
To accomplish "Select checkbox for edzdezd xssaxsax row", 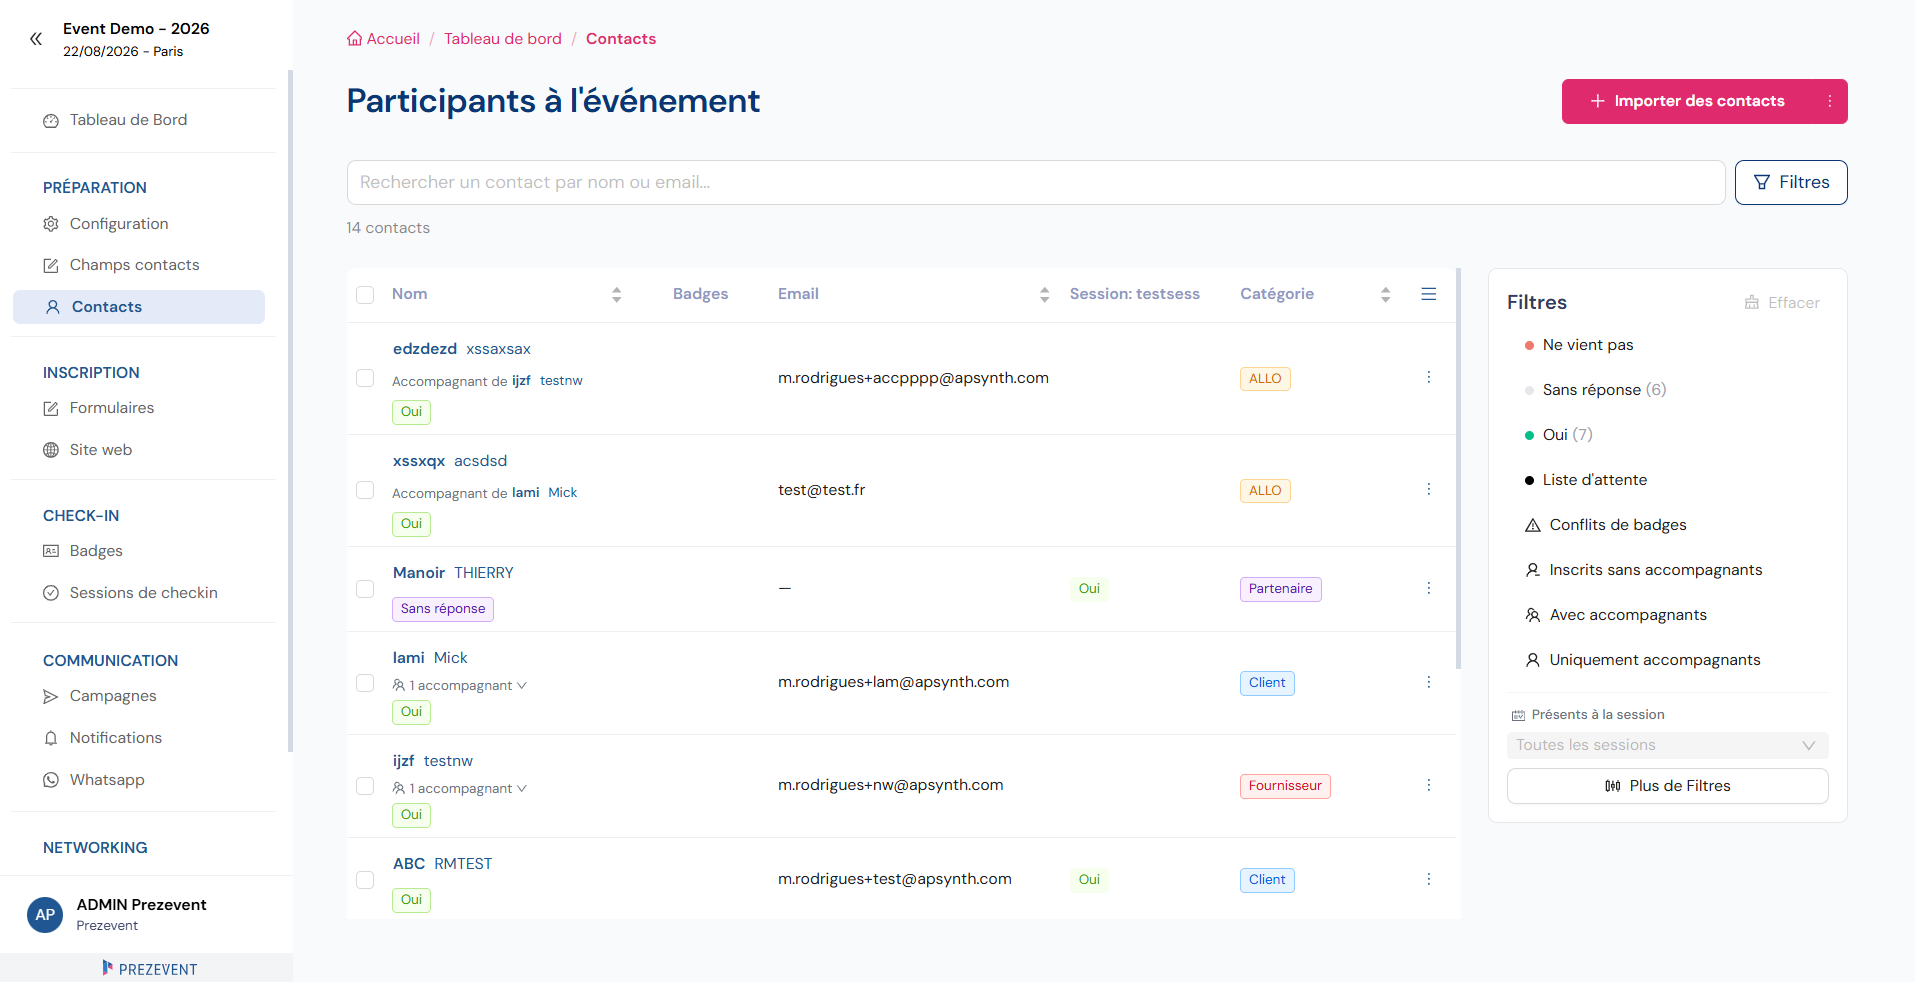I will click(x=365, y=378).
